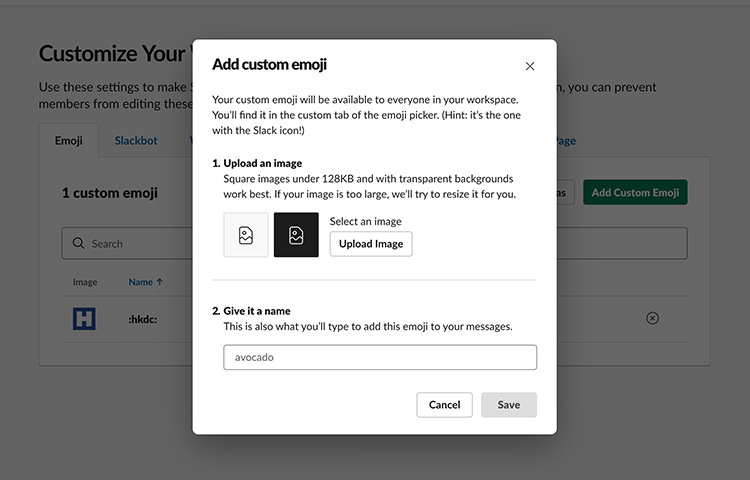Image resolution: width=750 pixels, height=480 pixels.
Task: Save the new custom emoji
Action: tap(508, 405)
